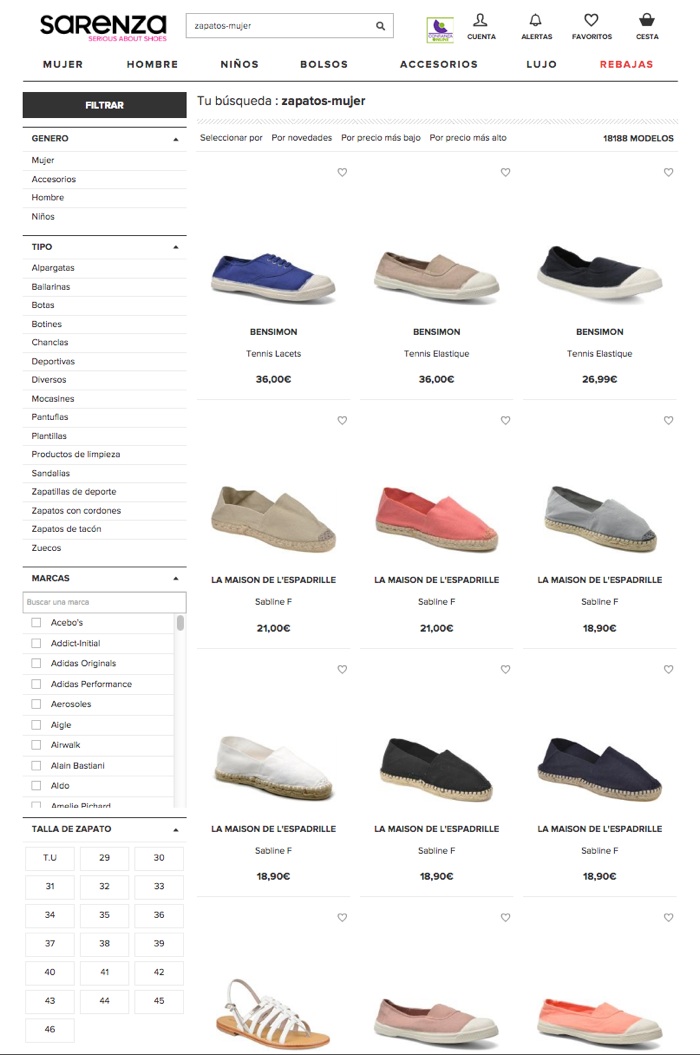This screenshot has height=1055, width=700.
Task: Click the Confianza Online badge
Action: point(440,30)
